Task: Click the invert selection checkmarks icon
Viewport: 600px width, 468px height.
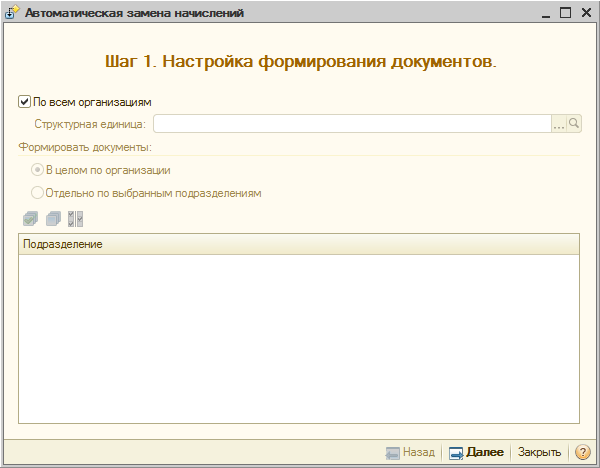Action: (76, 219)
